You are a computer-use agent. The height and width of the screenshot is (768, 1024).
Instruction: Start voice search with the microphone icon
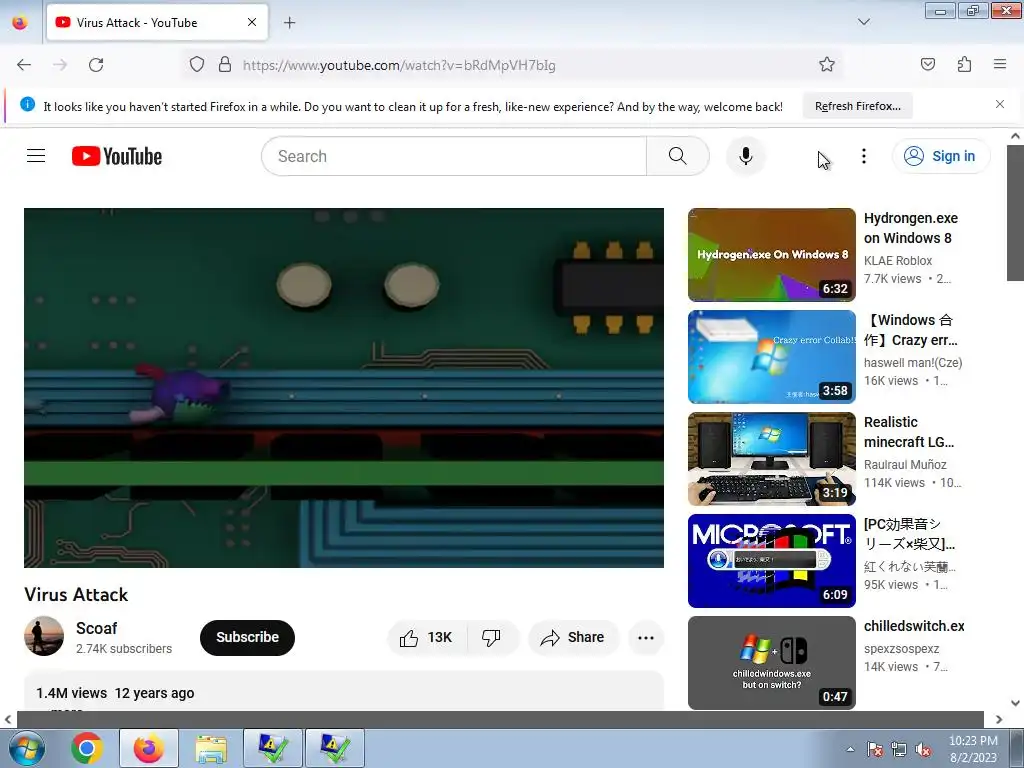(745, 156)
